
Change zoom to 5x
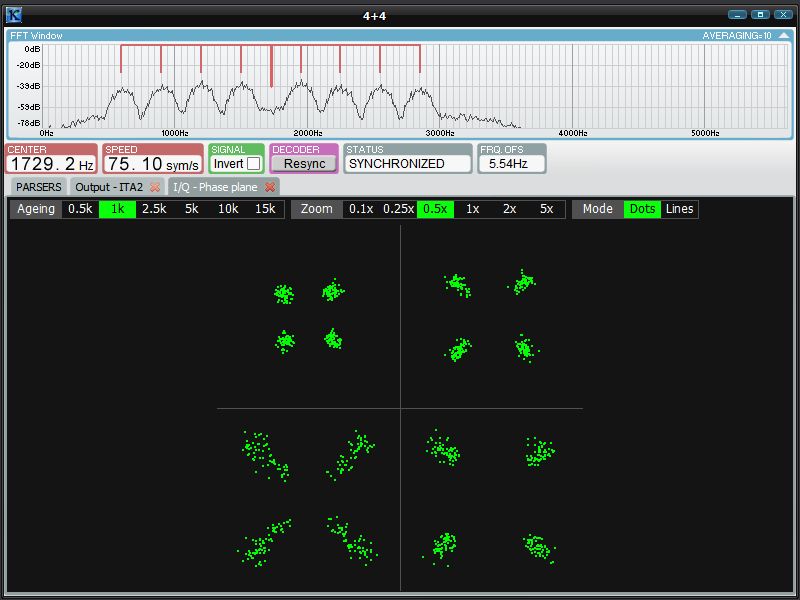pos(546,209)
